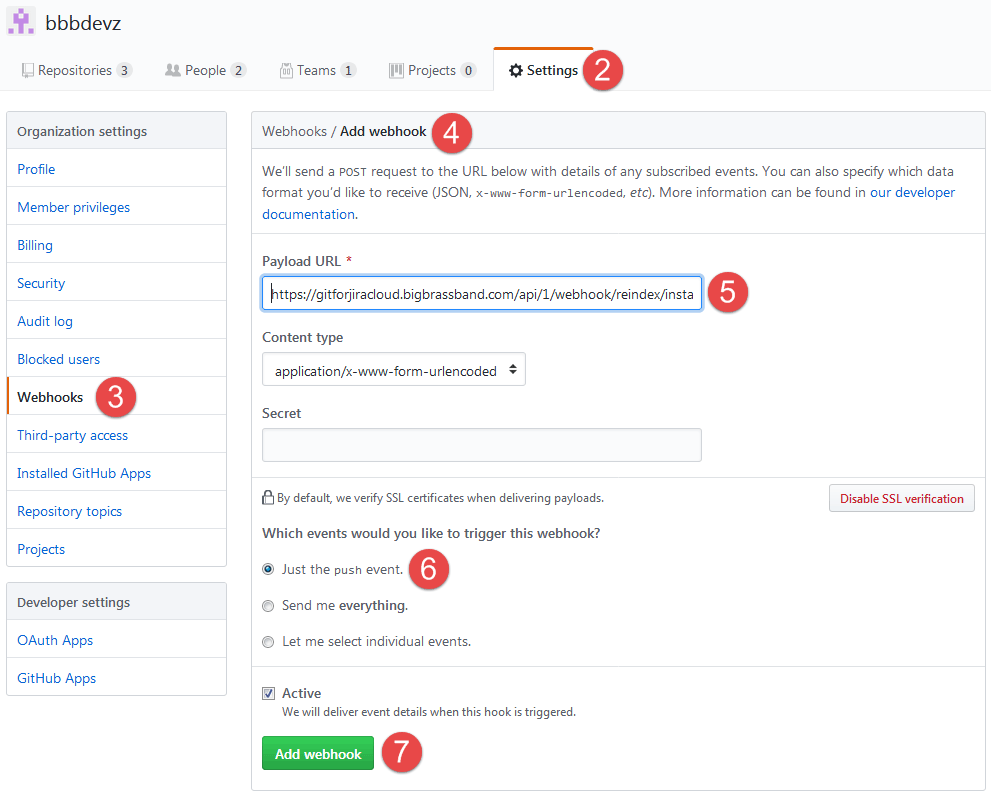The width and height of the screenshot is (991, 796).
Task: Go to the Projects tab
Action: pos(432,70)
